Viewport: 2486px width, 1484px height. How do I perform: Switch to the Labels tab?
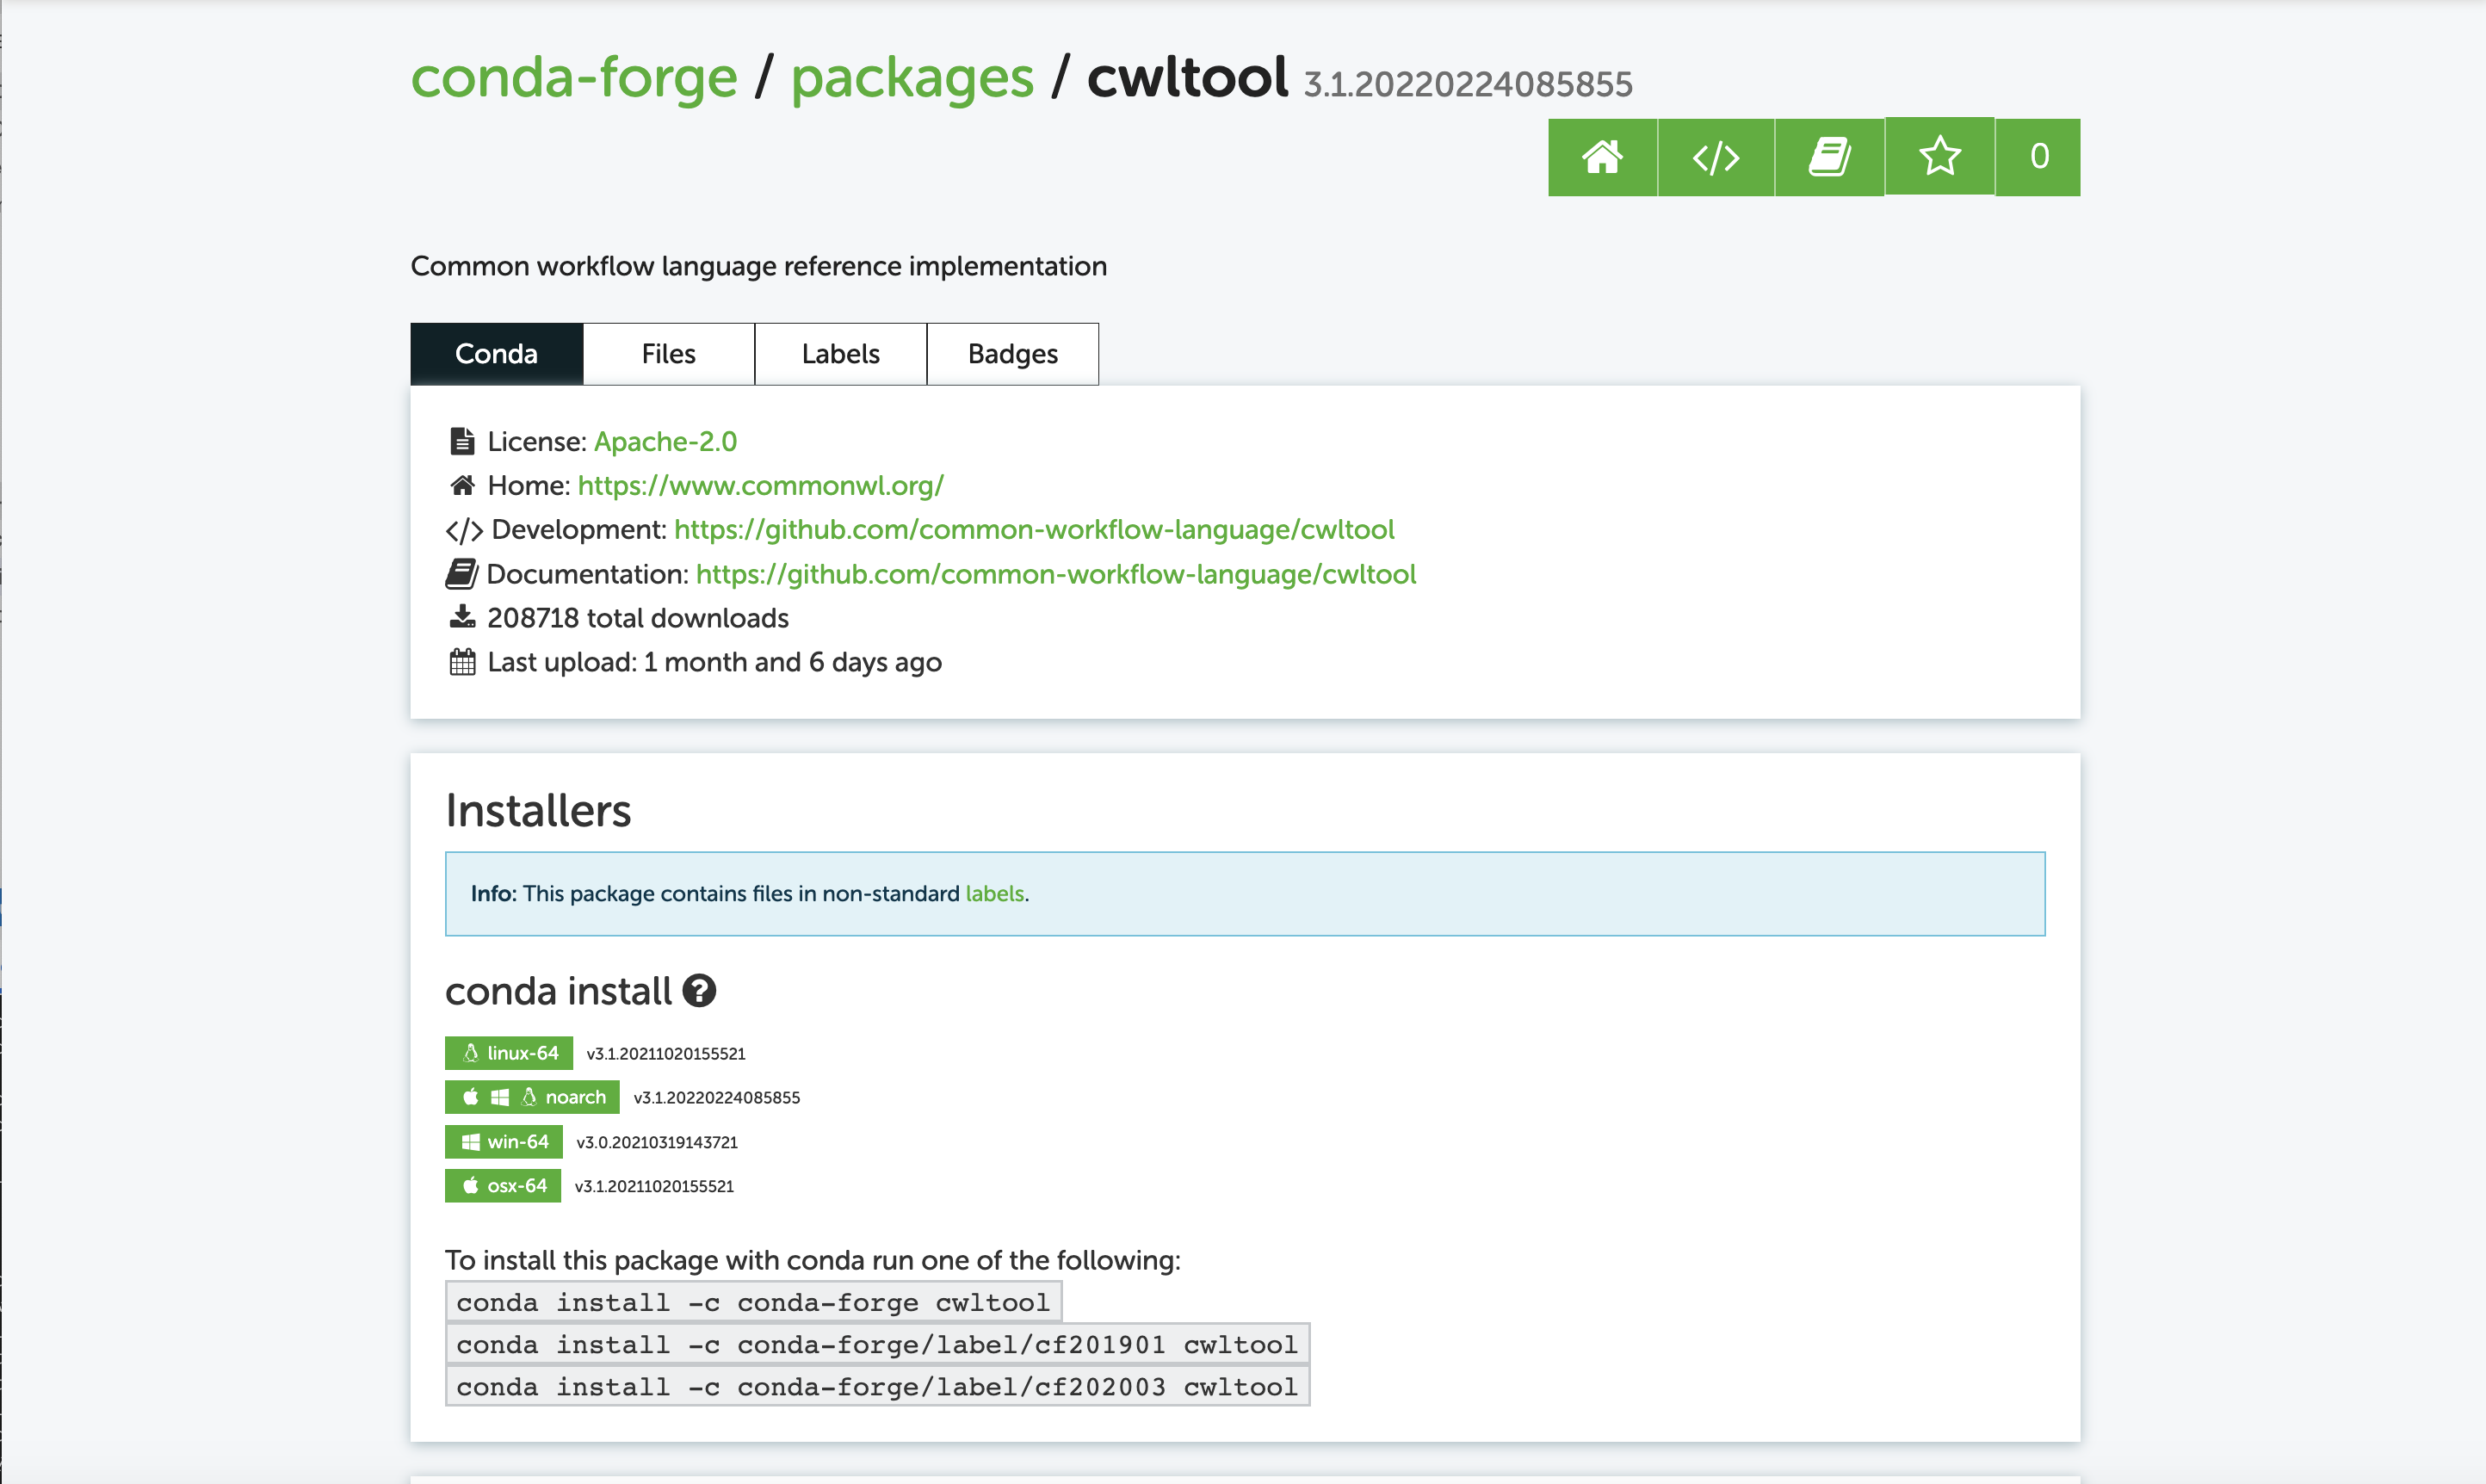840,354
